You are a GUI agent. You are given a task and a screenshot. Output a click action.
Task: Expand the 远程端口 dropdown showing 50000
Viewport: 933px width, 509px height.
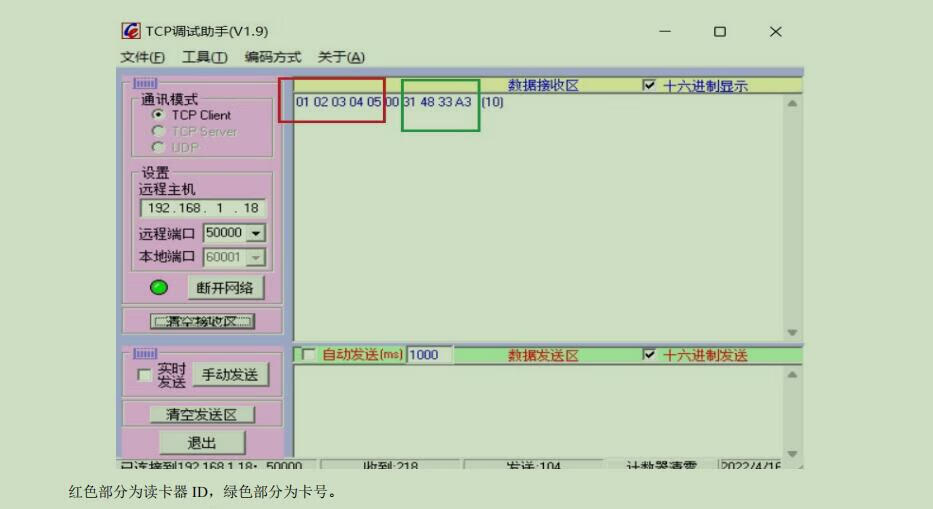click(x=256, y=233)
